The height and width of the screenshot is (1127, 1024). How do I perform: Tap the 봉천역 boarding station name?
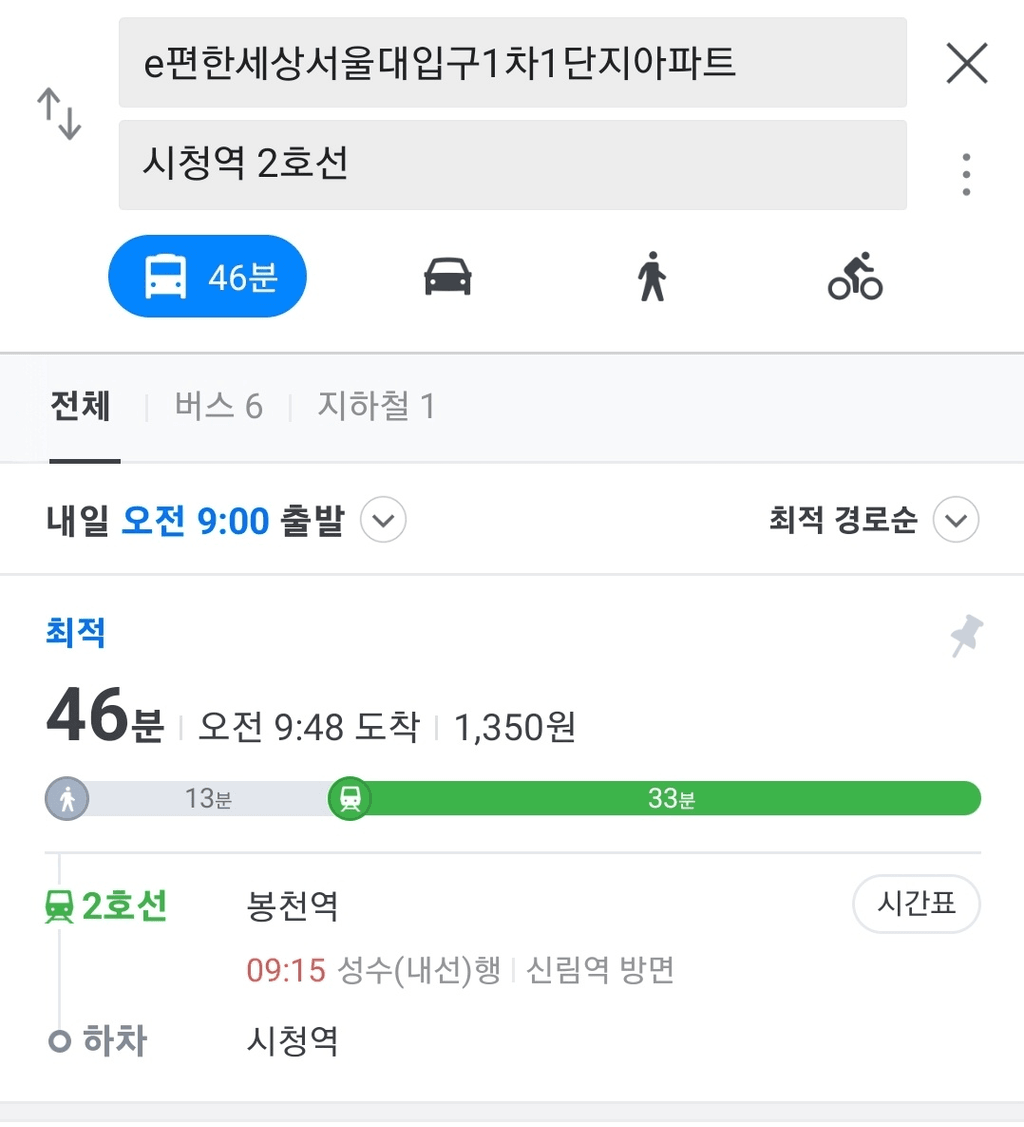pyautogui.click(x=292, y=906)
